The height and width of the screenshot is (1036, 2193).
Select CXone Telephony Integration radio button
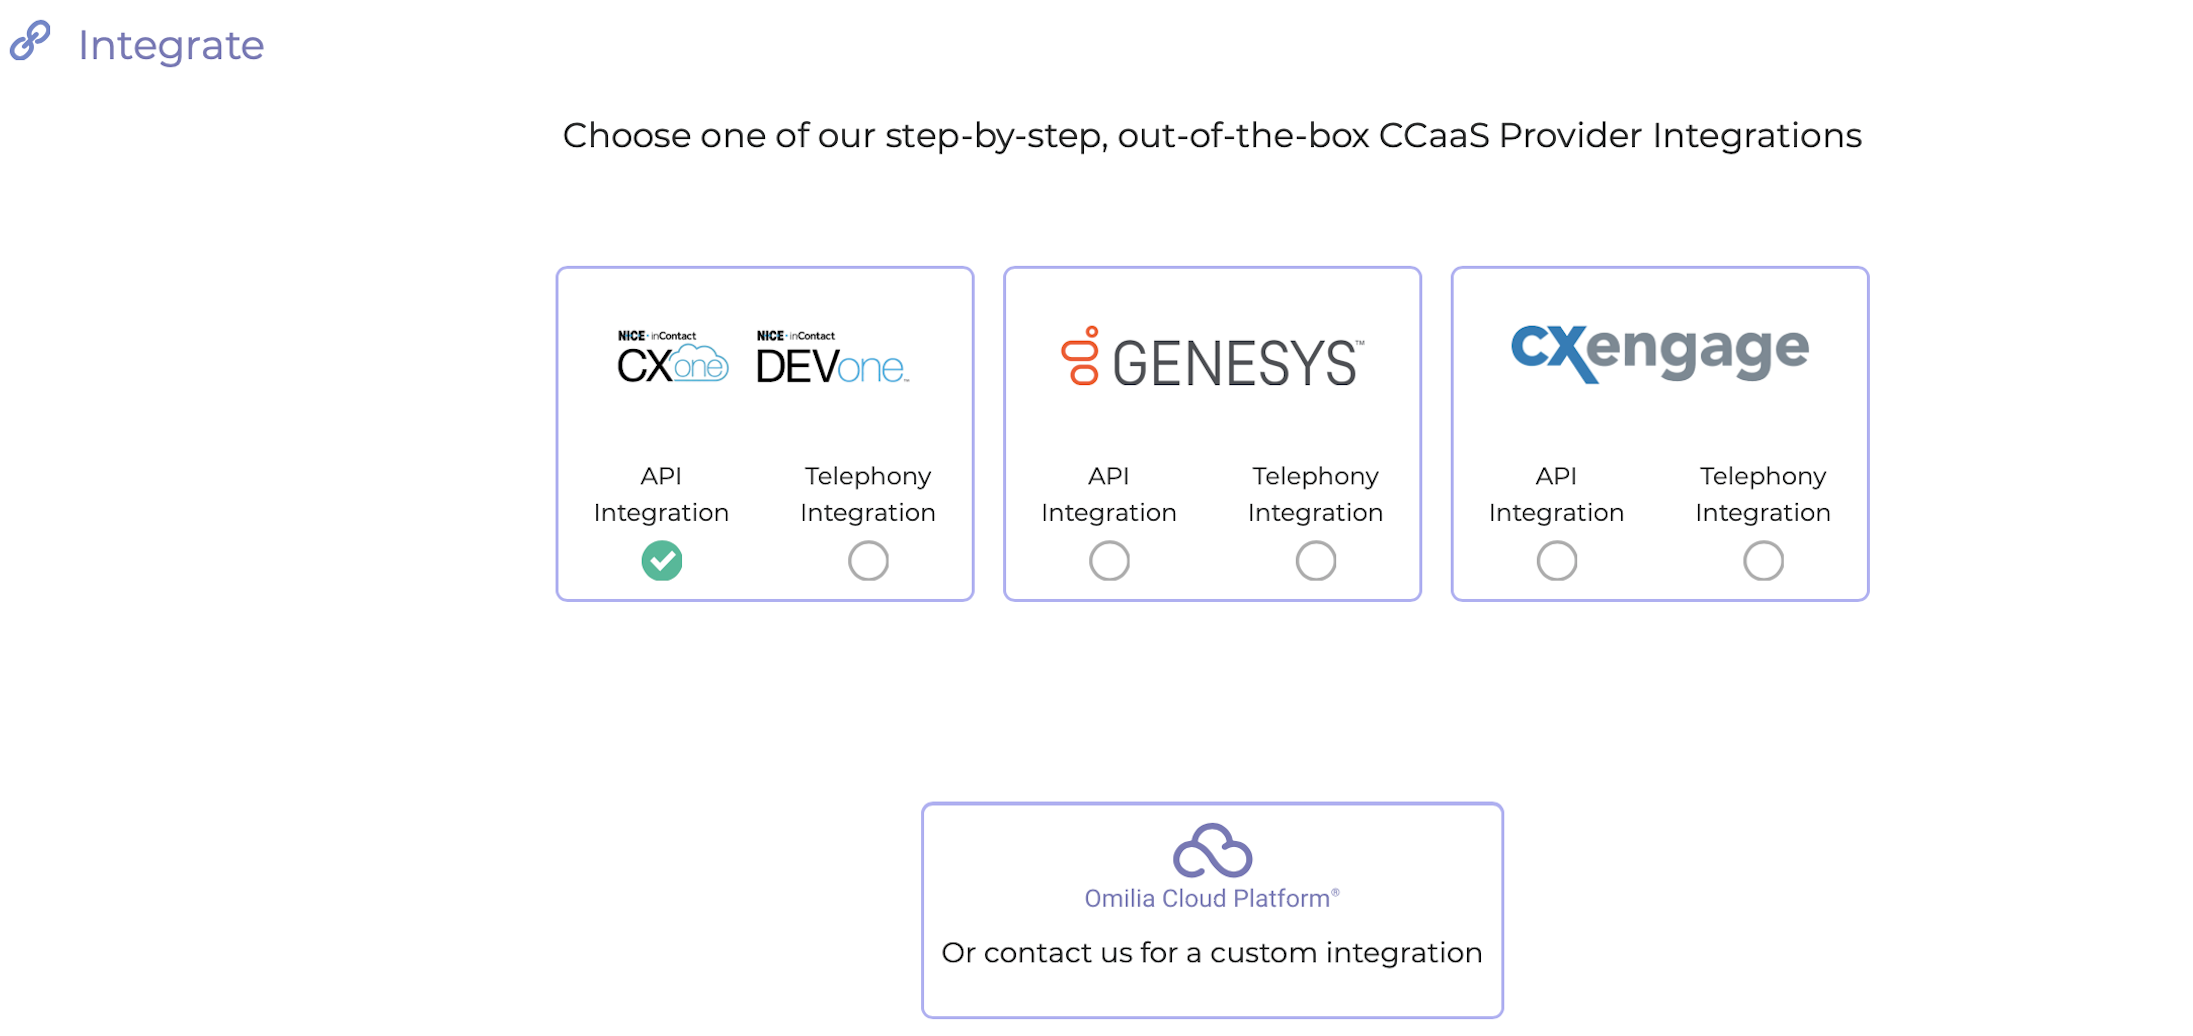point(868,561)
